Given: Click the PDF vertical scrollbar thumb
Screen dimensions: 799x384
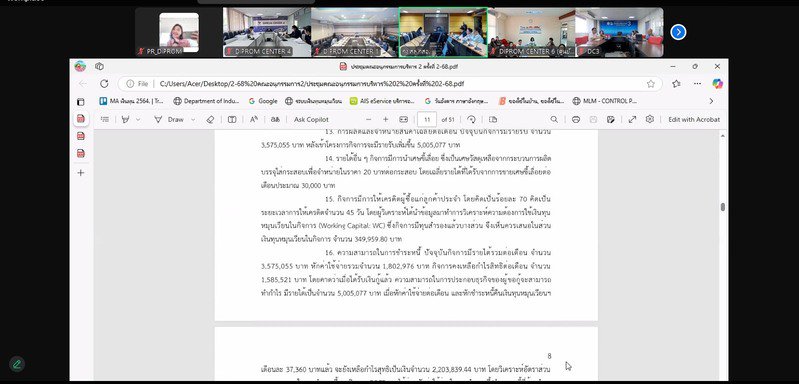Looking at the screenshot, I should (x=723, y=207).
